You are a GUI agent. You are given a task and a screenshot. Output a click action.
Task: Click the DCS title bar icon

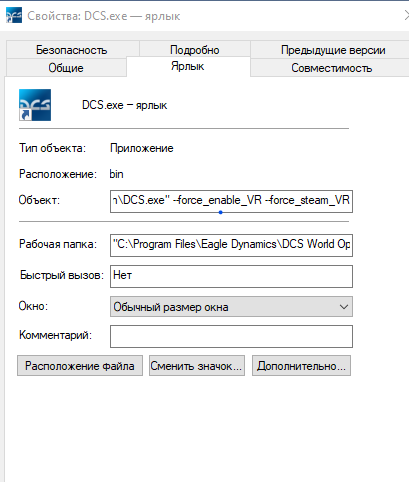14,16
